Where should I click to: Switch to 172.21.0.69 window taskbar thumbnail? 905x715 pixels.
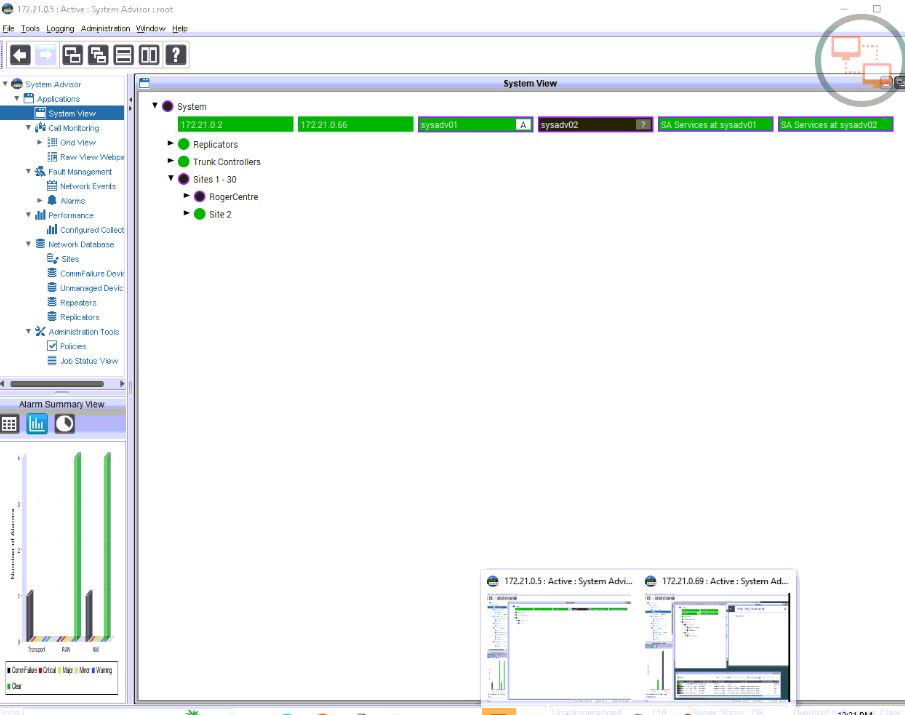[x=718, y=638]
